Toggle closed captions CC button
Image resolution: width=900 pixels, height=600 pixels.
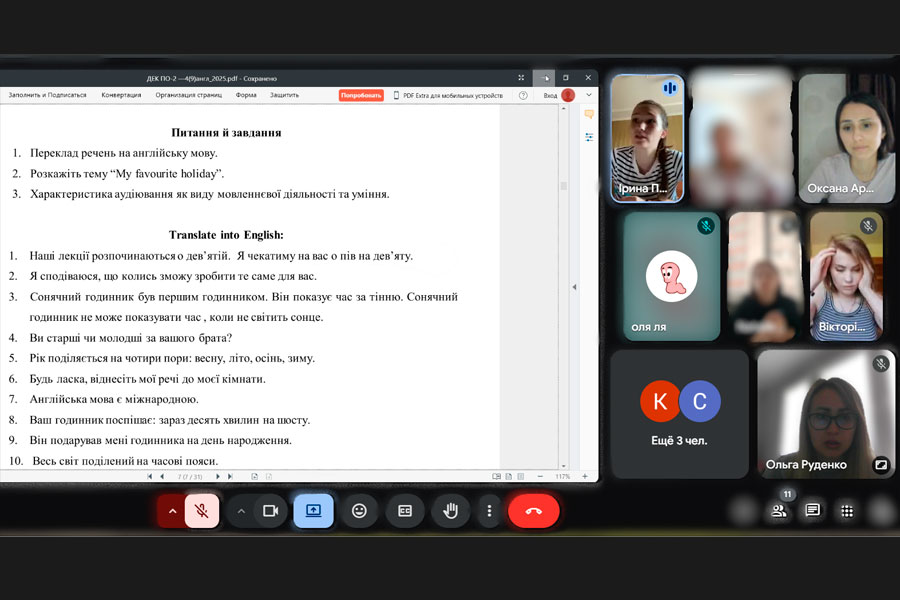[405, 510]
